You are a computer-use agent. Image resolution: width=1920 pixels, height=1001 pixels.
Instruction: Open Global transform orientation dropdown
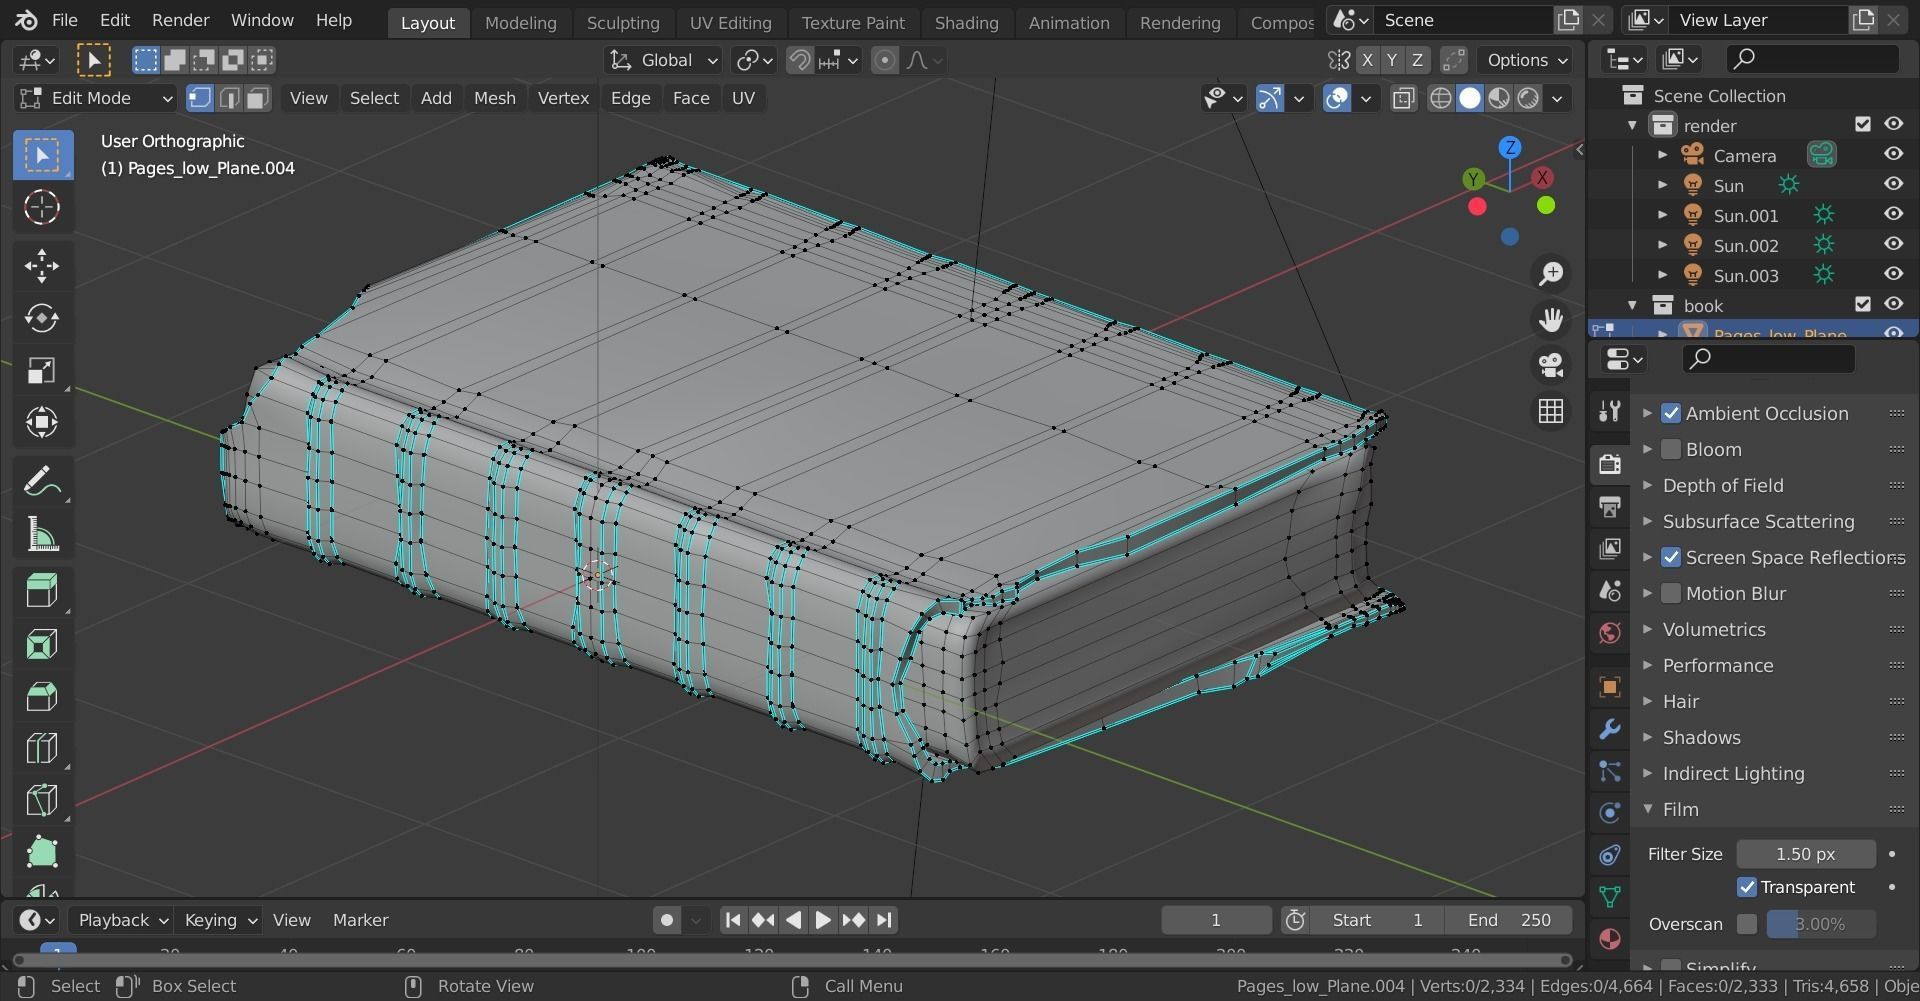click(x=663, y=60)
